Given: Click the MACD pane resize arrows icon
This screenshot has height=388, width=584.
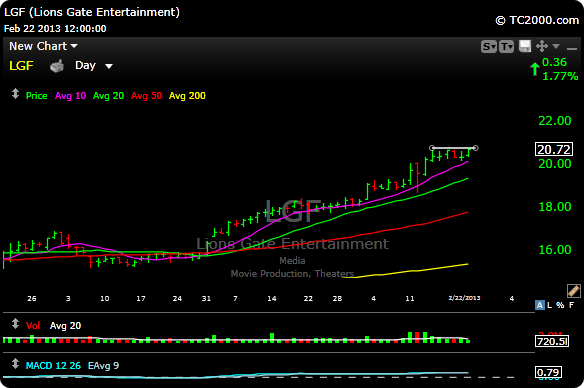Looking at the screenshot, I should click(x=15, y=363).
